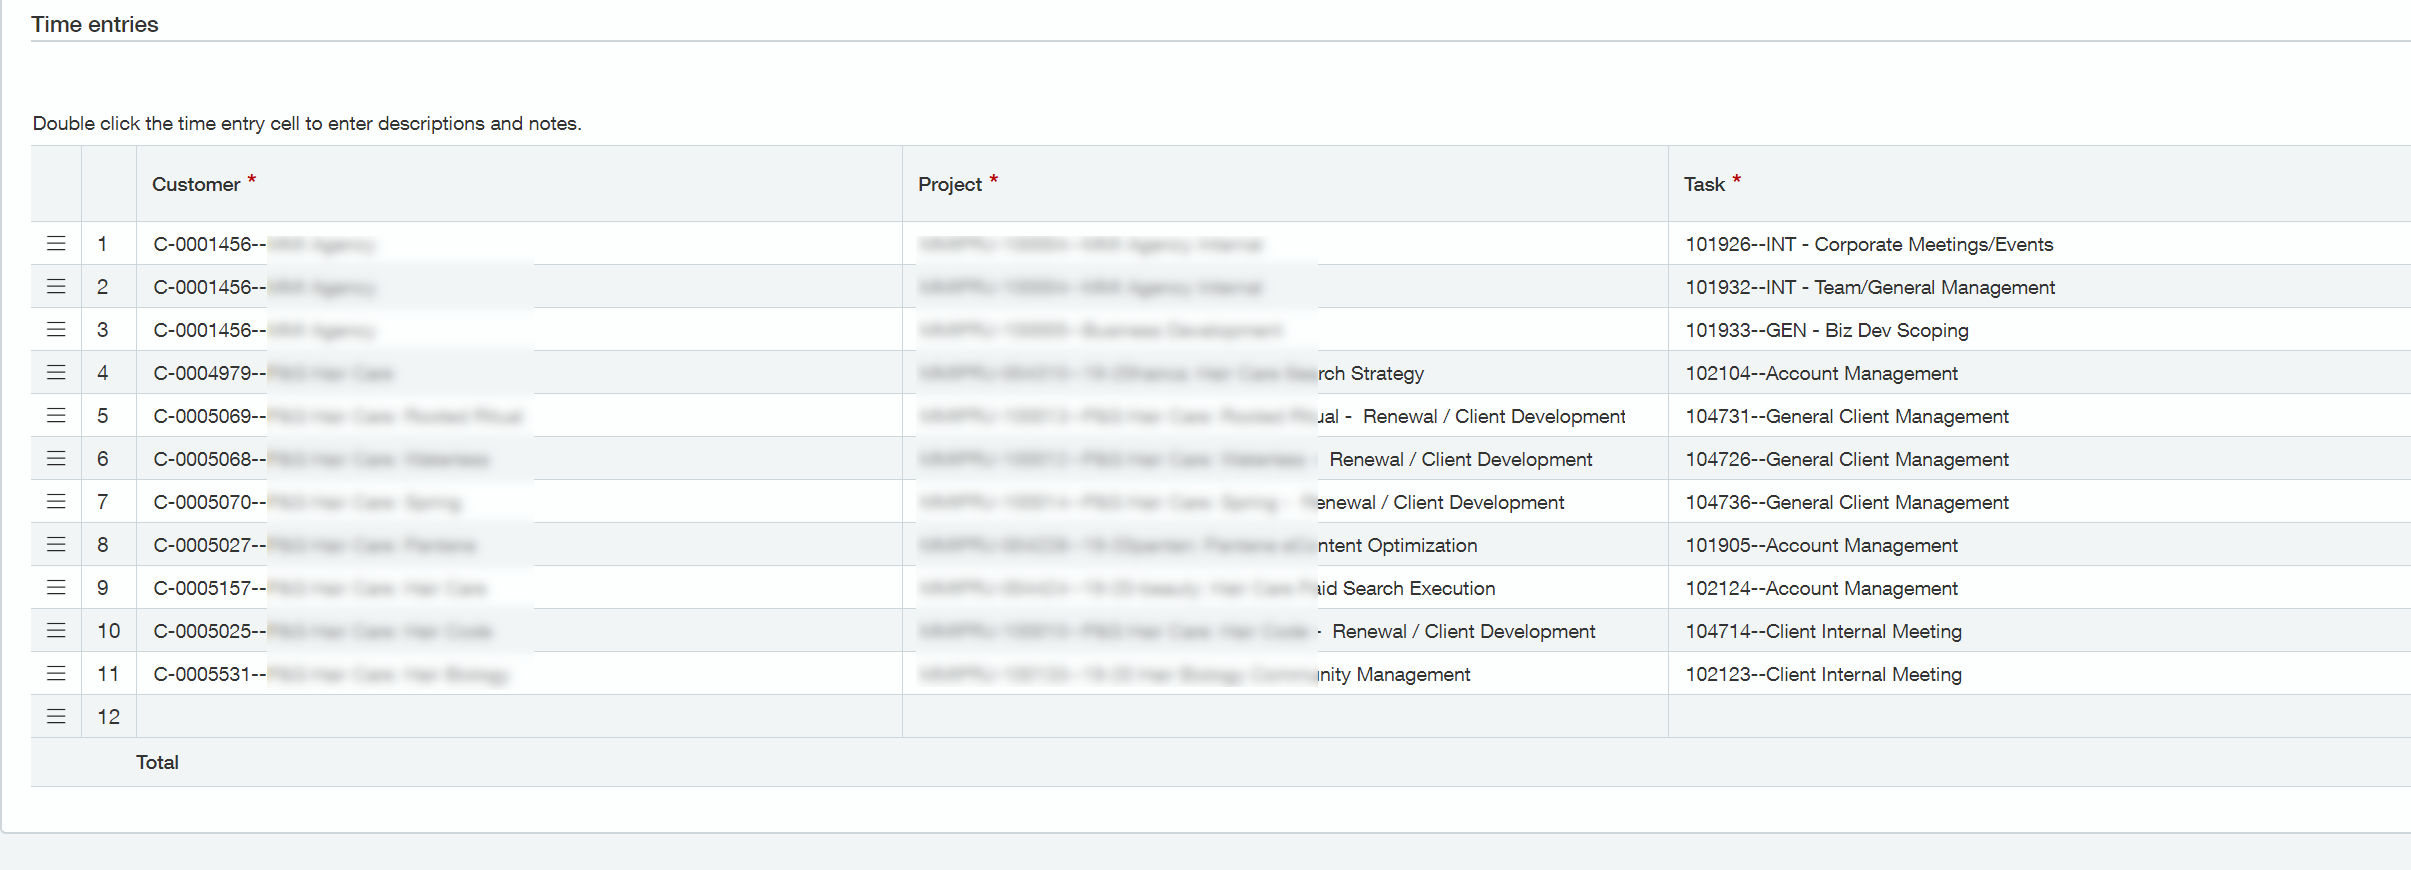The width and height of the screenshot is (2411, 870).
Task: Click task 101932--INT - Team/General Management
Action: [1870, 287]
